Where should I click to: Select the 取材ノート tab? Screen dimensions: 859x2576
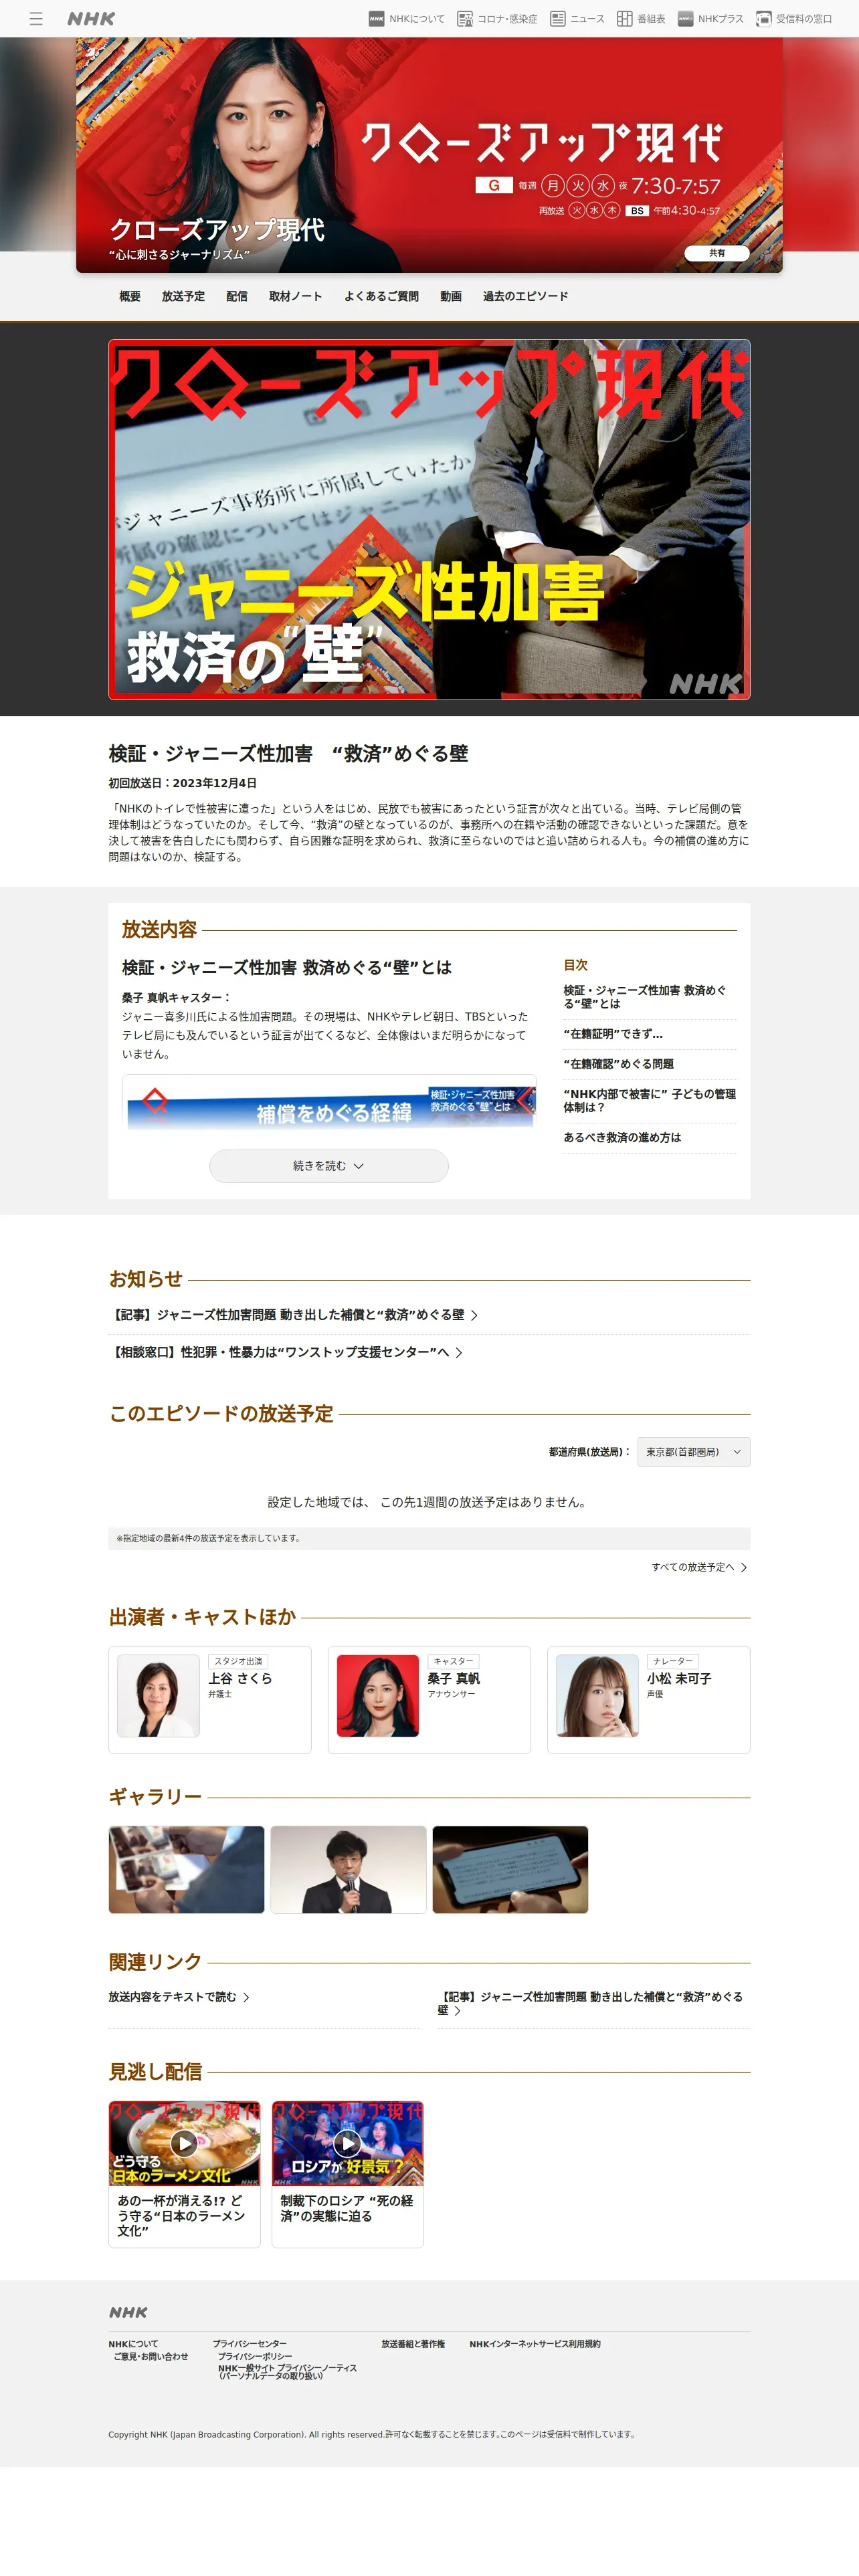pyautogui.click(x=296, y=296)
